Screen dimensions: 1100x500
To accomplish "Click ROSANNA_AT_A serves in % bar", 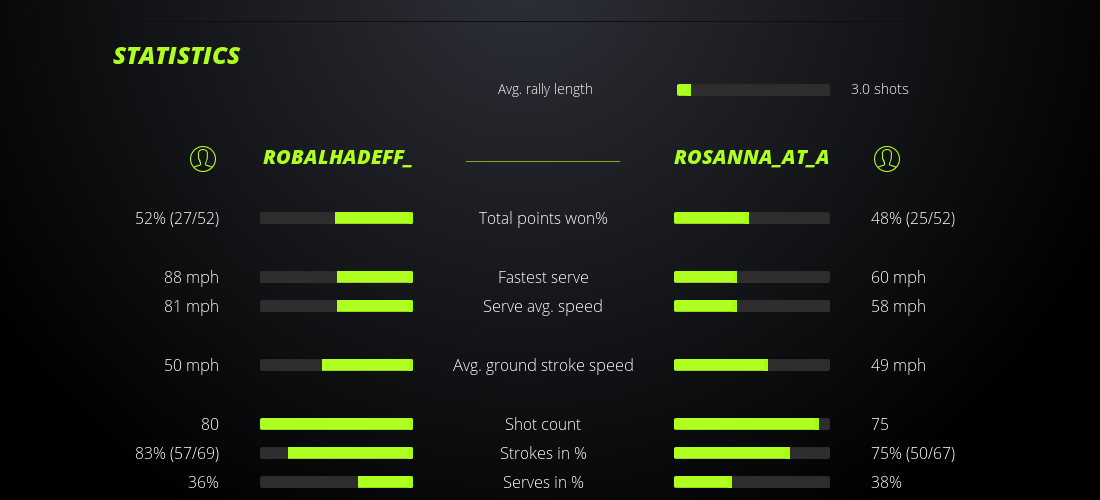I will (x=752, y=482).
